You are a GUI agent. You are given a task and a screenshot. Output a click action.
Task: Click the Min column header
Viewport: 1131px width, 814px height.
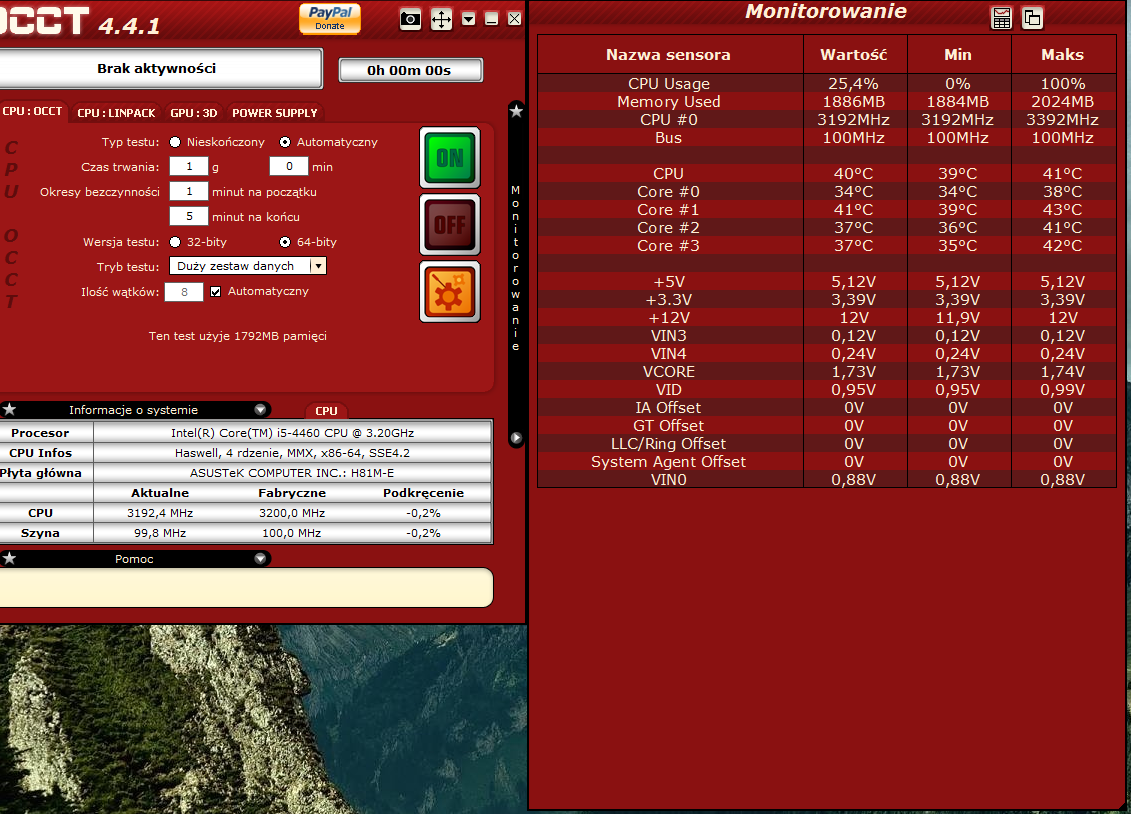[958, 55]
